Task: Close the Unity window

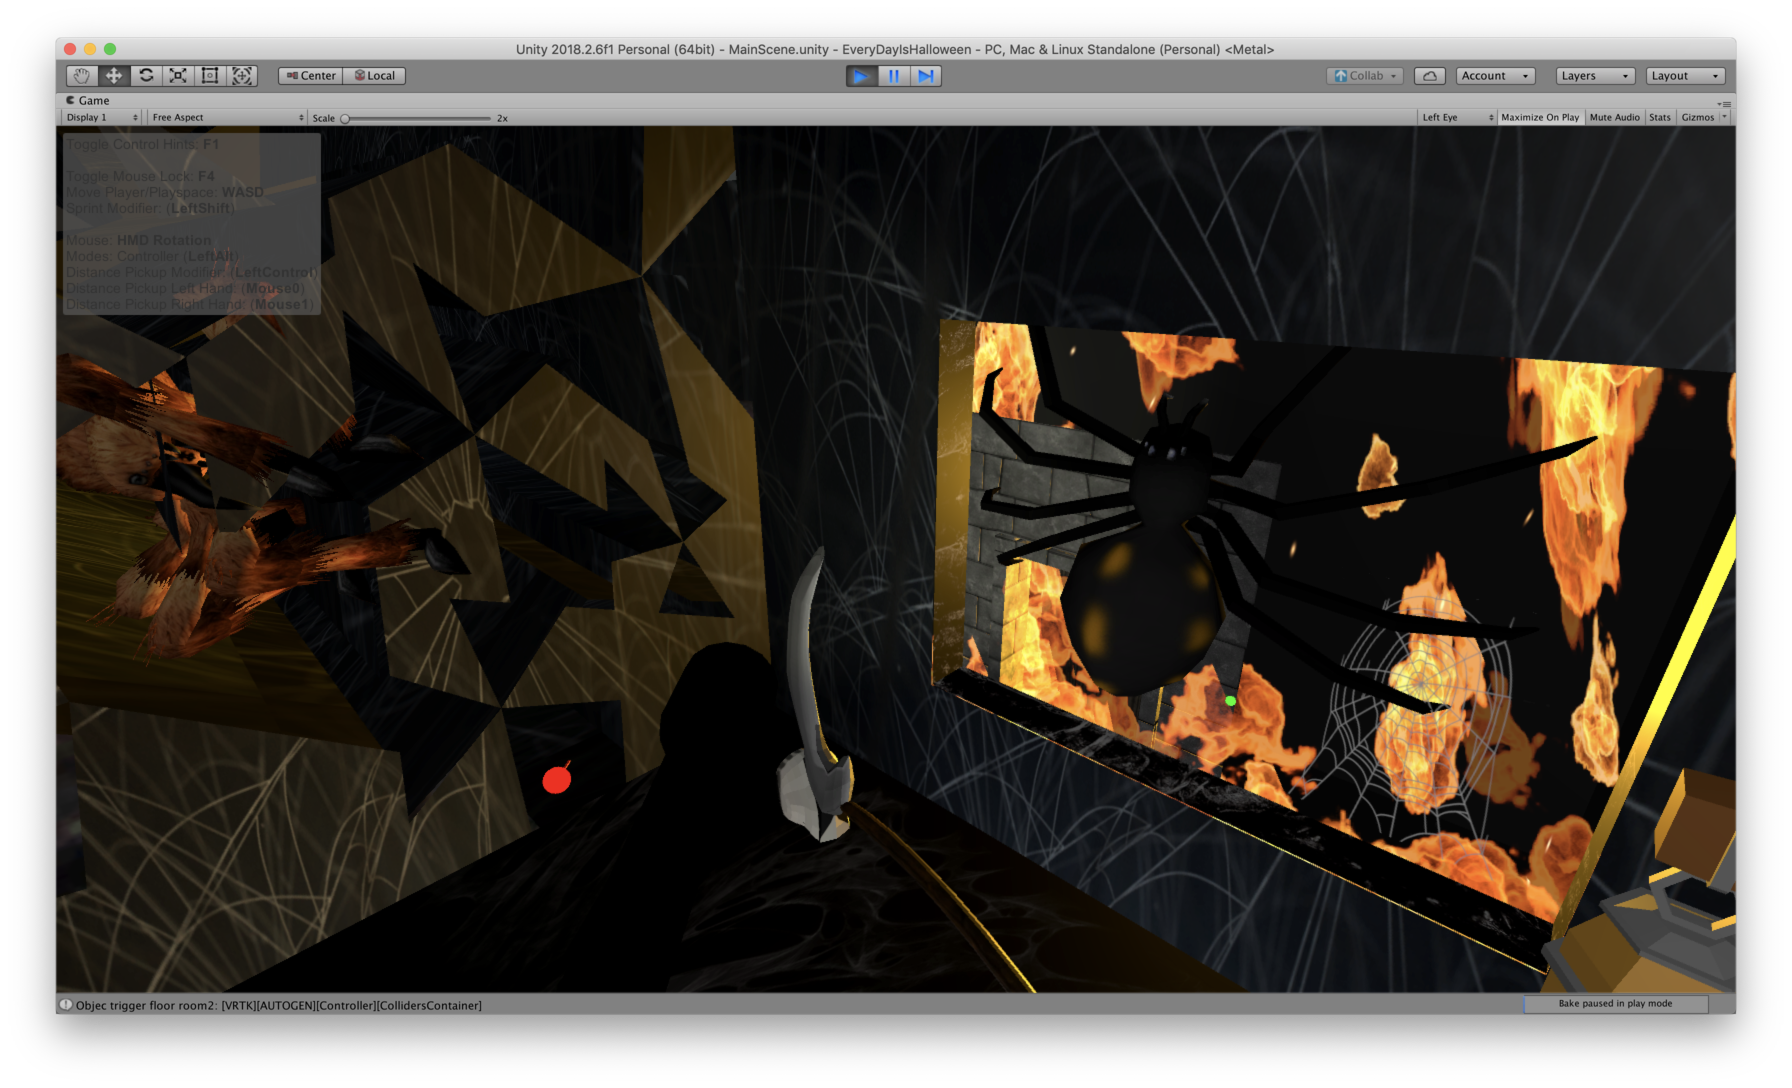Action: point(70,49)
